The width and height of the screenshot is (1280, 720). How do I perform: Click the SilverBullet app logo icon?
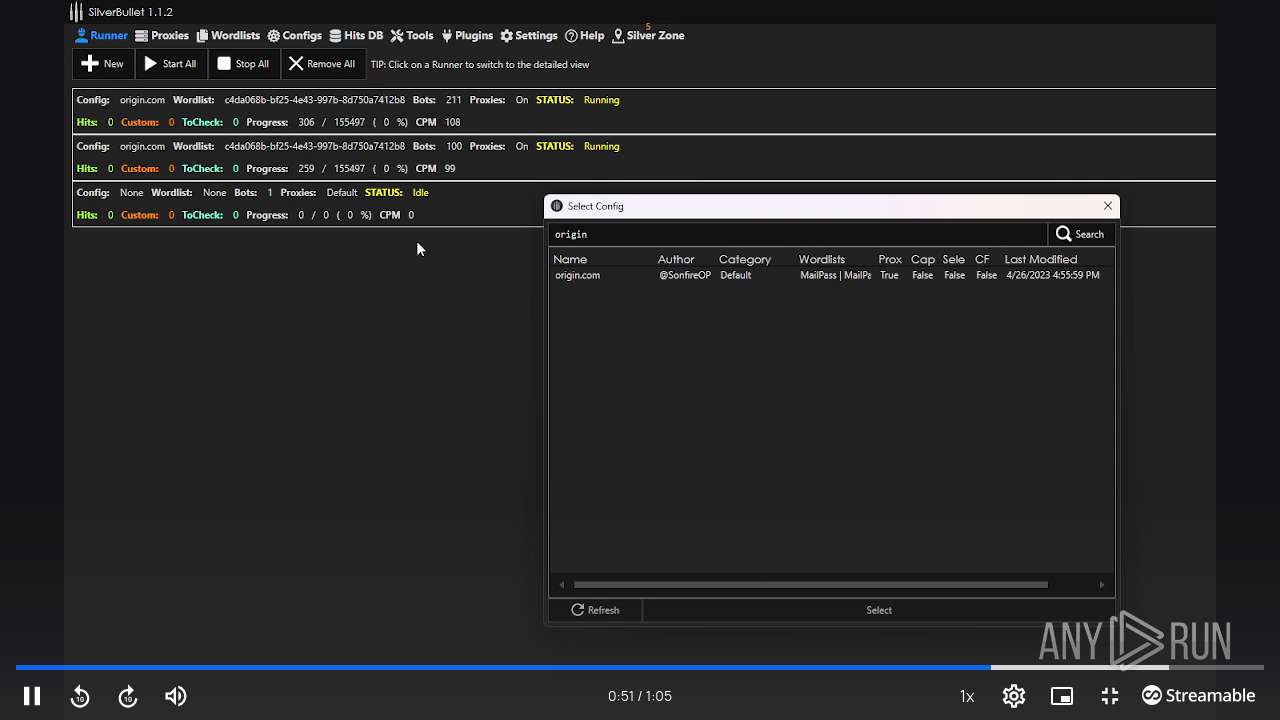76,12
